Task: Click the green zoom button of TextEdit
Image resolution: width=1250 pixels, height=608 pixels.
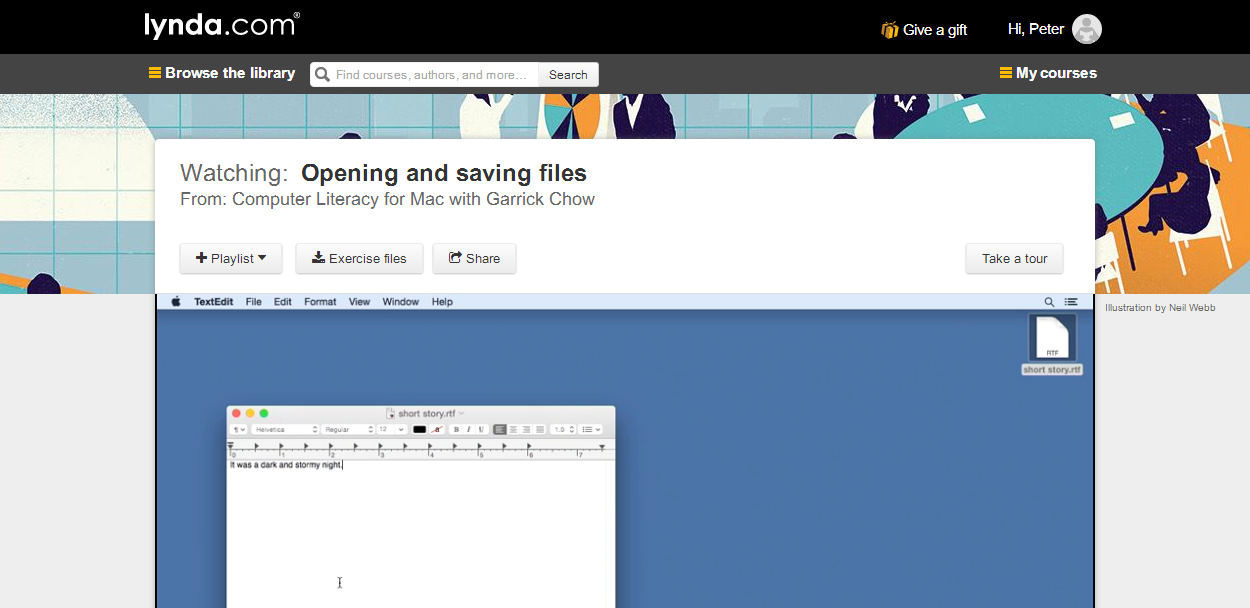Action: [x=264, y=413]
